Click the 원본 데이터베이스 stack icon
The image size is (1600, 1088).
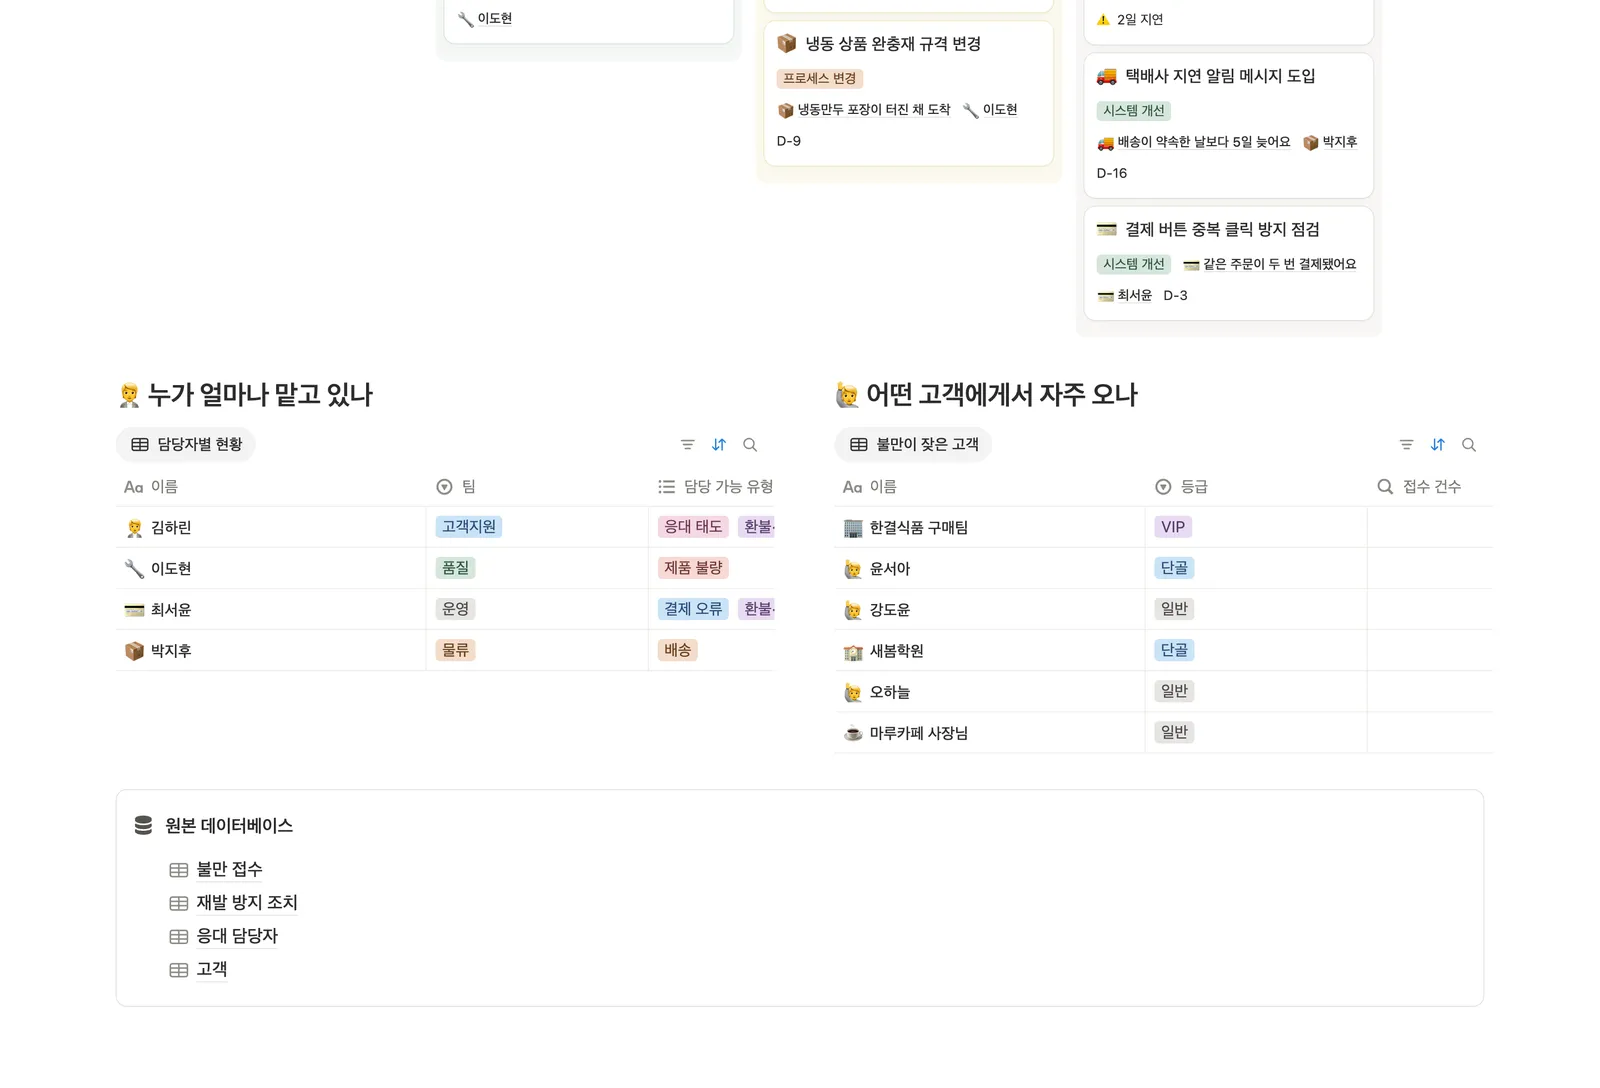click(x=144, y=825)
